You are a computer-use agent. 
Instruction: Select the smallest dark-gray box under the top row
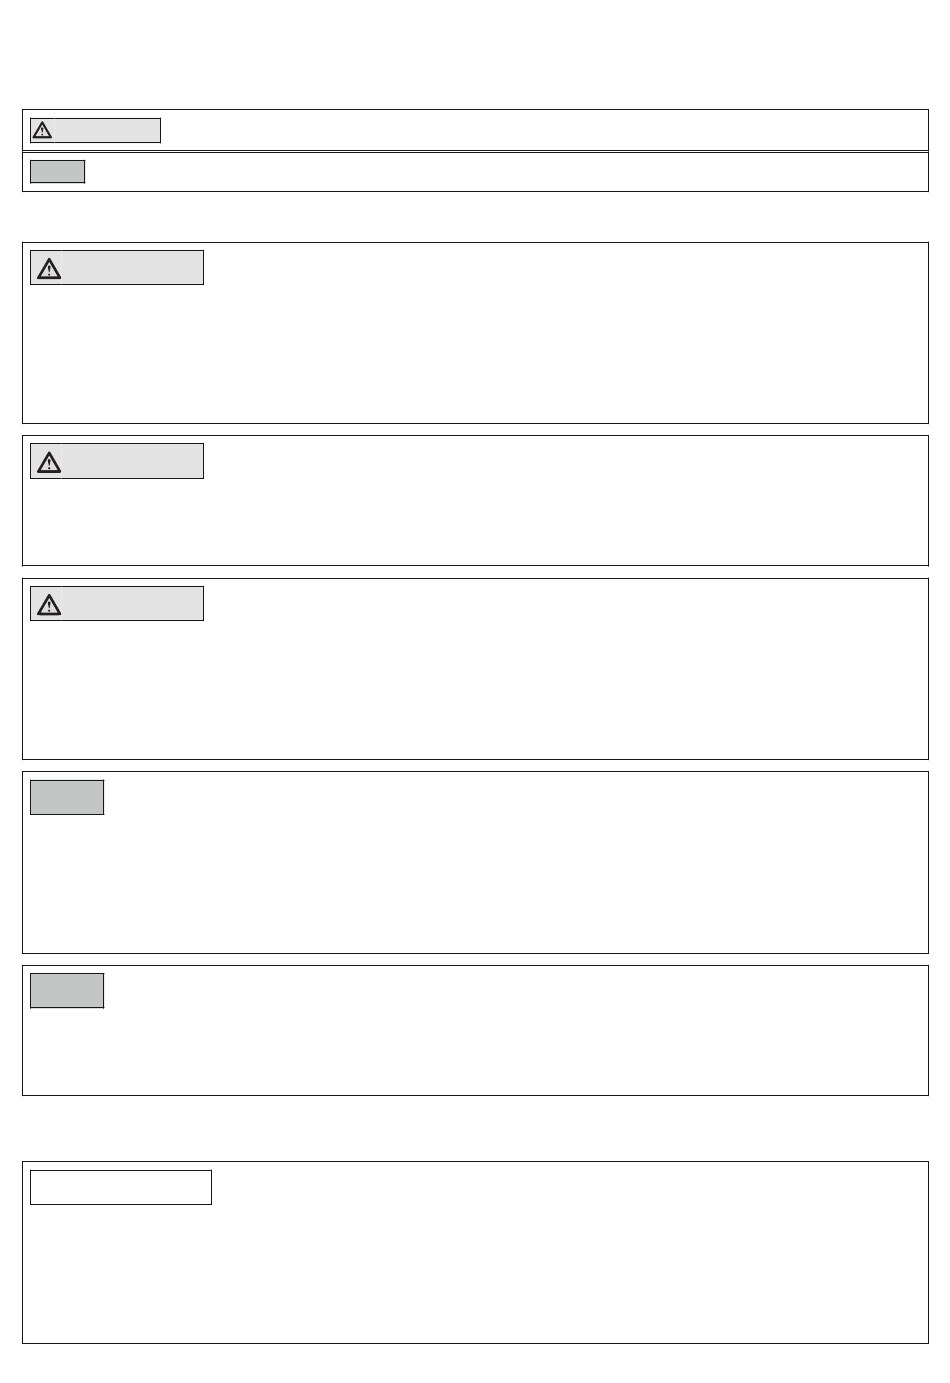(x=57, y=171)
